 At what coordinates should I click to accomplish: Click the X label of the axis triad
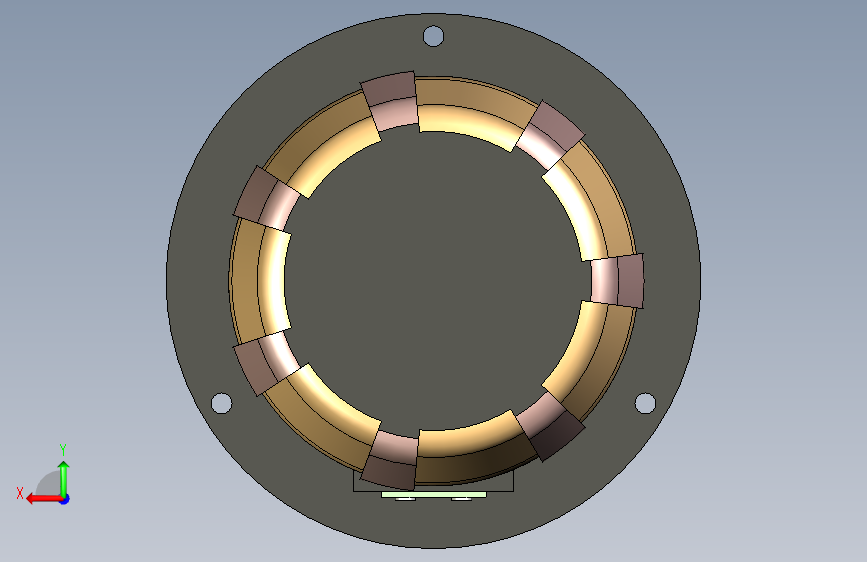(20, 493)
